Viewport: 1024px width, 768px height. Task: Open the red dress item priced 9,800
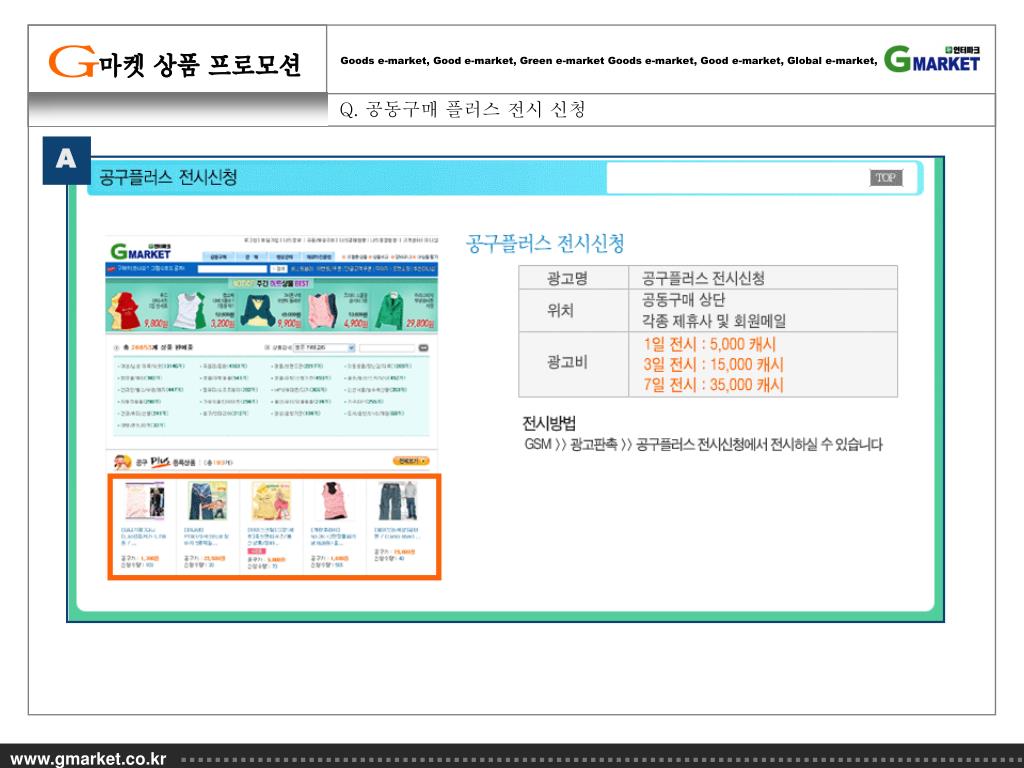(138, 310)
